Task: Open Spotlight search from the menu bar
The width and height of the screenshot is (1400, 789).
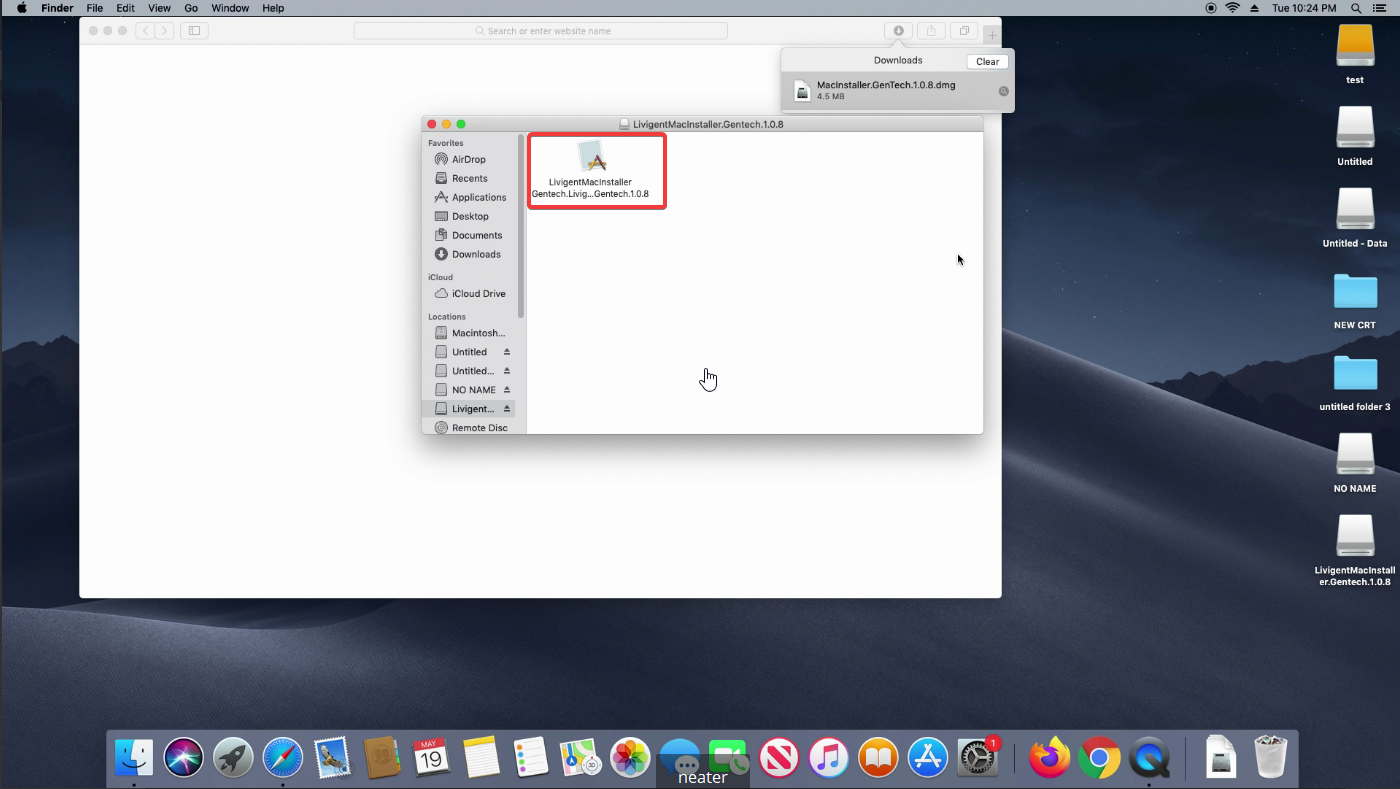Action: click(1357, 8)
